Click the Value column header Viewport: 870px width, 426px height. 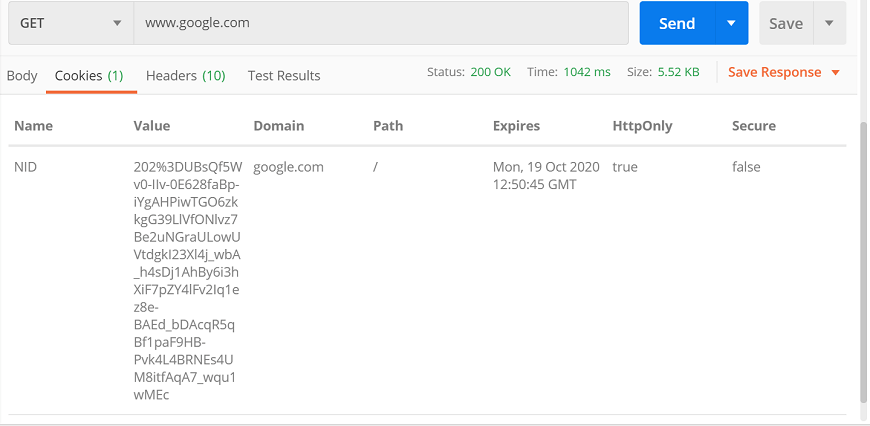[151, 126]
